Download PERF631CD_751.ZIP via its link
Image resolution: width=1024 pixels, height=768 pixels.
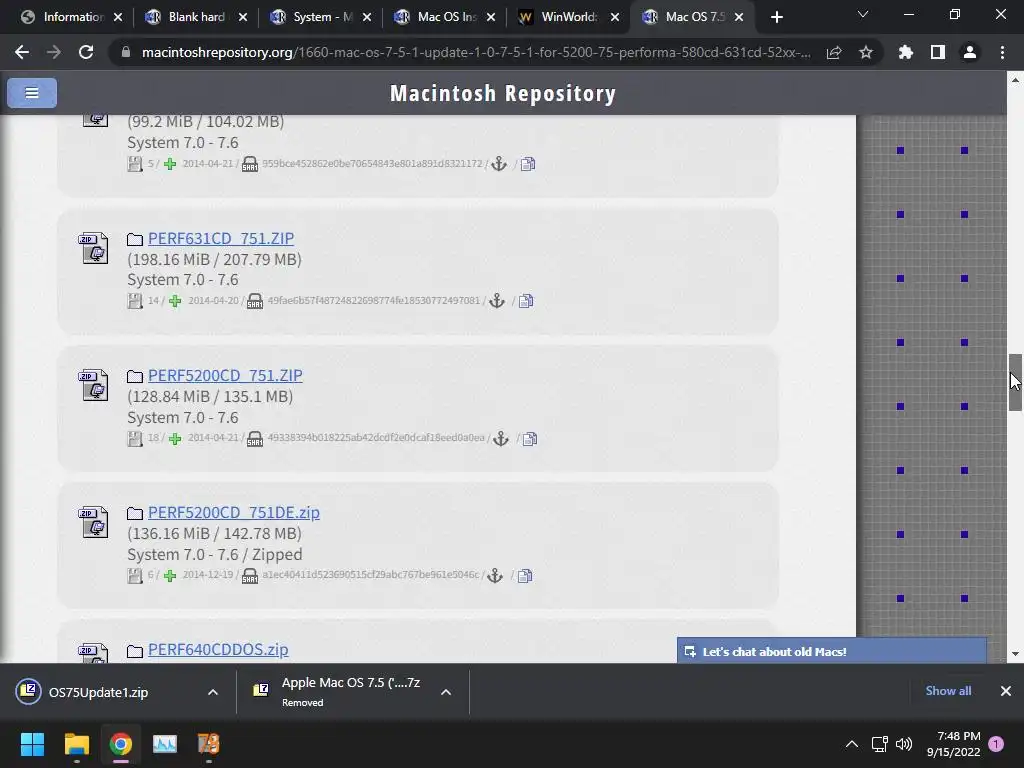click(221, 238)
